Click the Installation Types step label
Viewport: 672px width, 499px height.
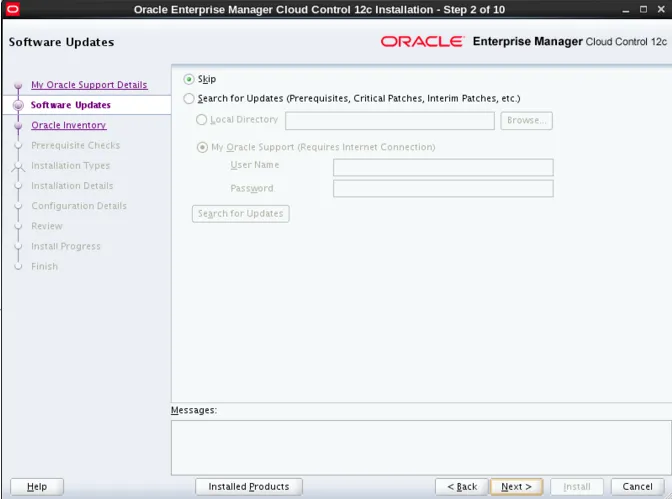point(70,165)
